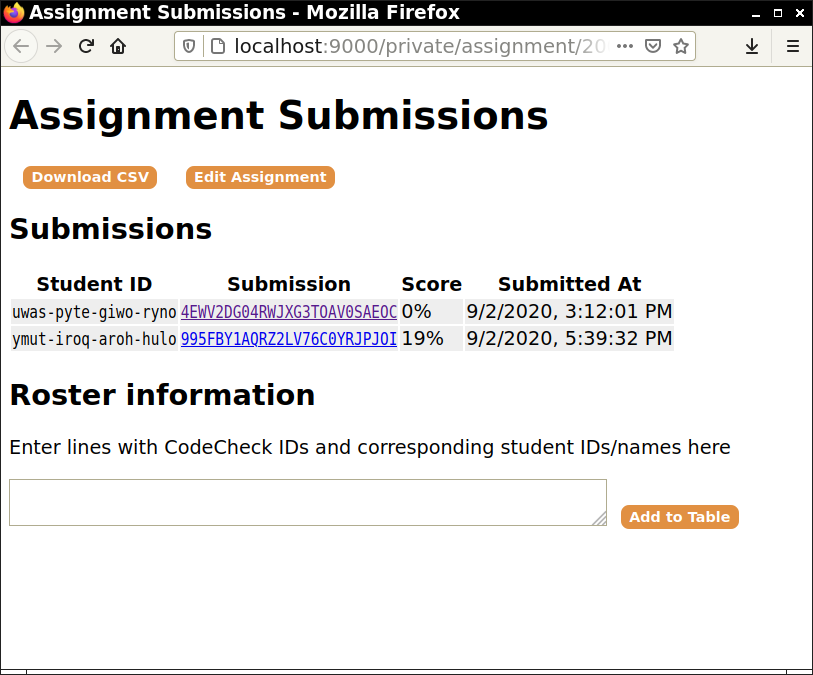Open Firefox downloads panel

(x=752, y=46)
